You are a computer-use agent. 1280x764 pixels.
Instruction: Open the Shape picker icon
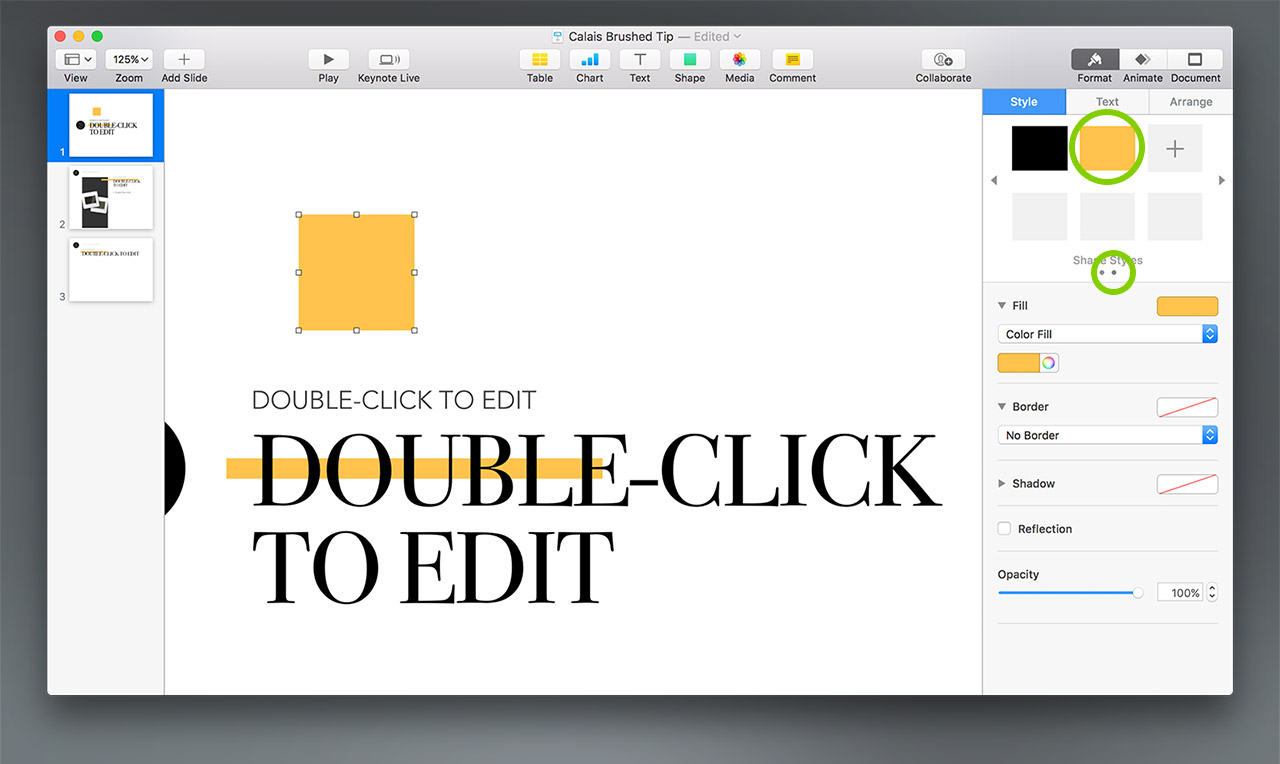coord(689,60)
